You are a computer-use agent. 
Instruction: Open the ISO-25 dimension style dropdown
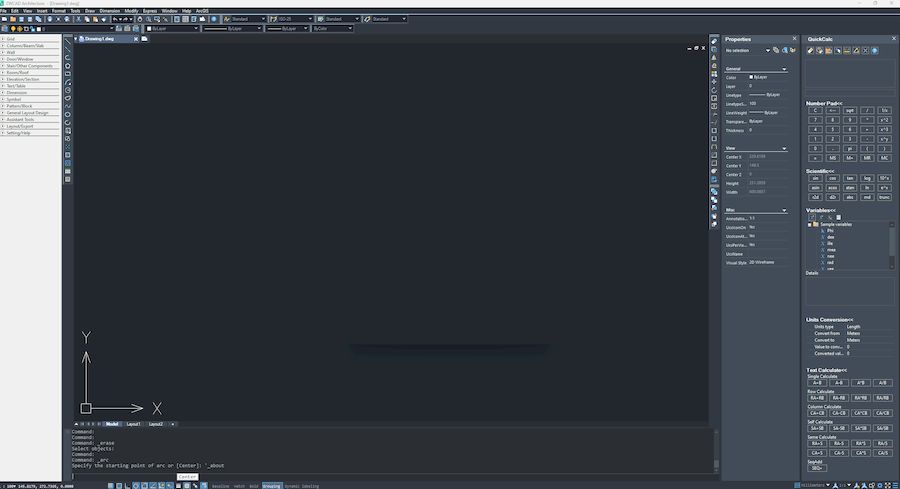pyautogui.click(x=310, y=19)
